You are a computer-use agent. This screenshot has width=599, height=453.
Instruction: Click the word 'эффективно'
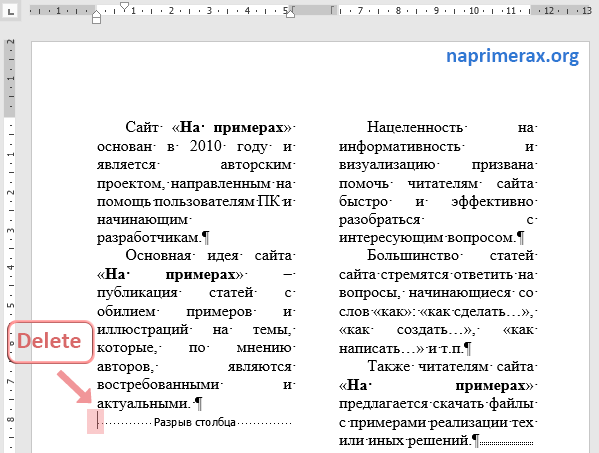tap(492, 202)
